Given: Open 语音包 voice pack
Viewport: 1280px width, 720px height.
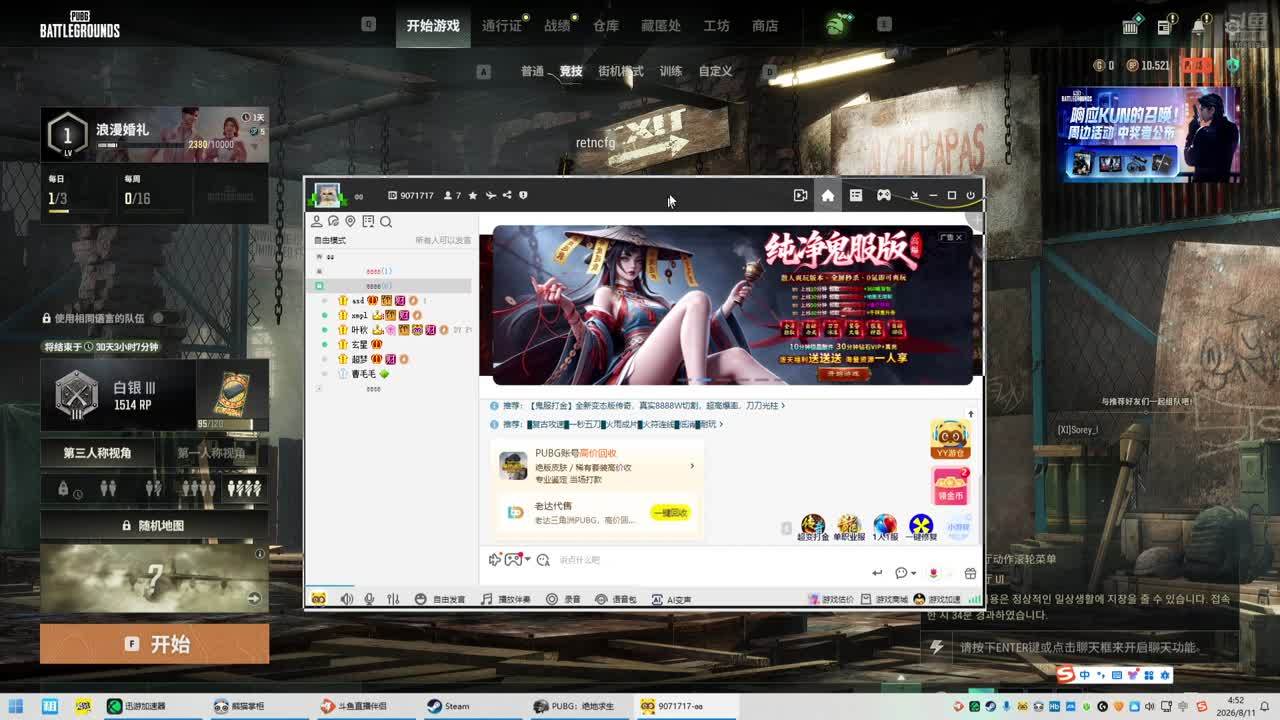Looking at the screenshot, I should pos(616,599).
